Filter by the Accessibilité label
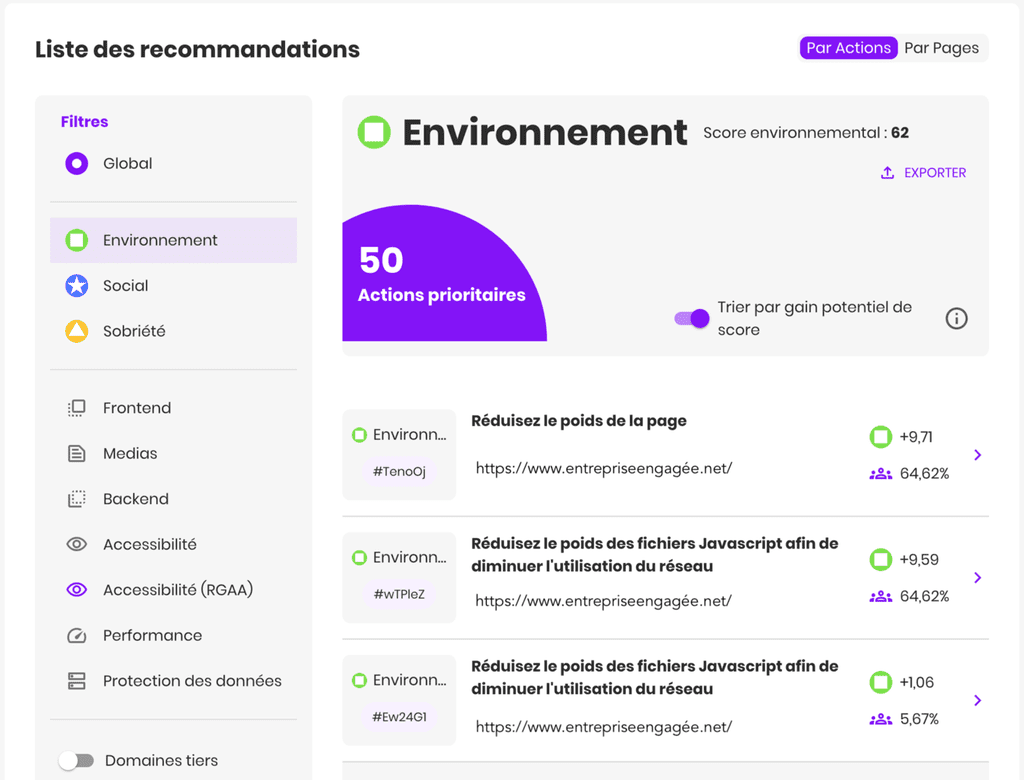 [150, 544]
